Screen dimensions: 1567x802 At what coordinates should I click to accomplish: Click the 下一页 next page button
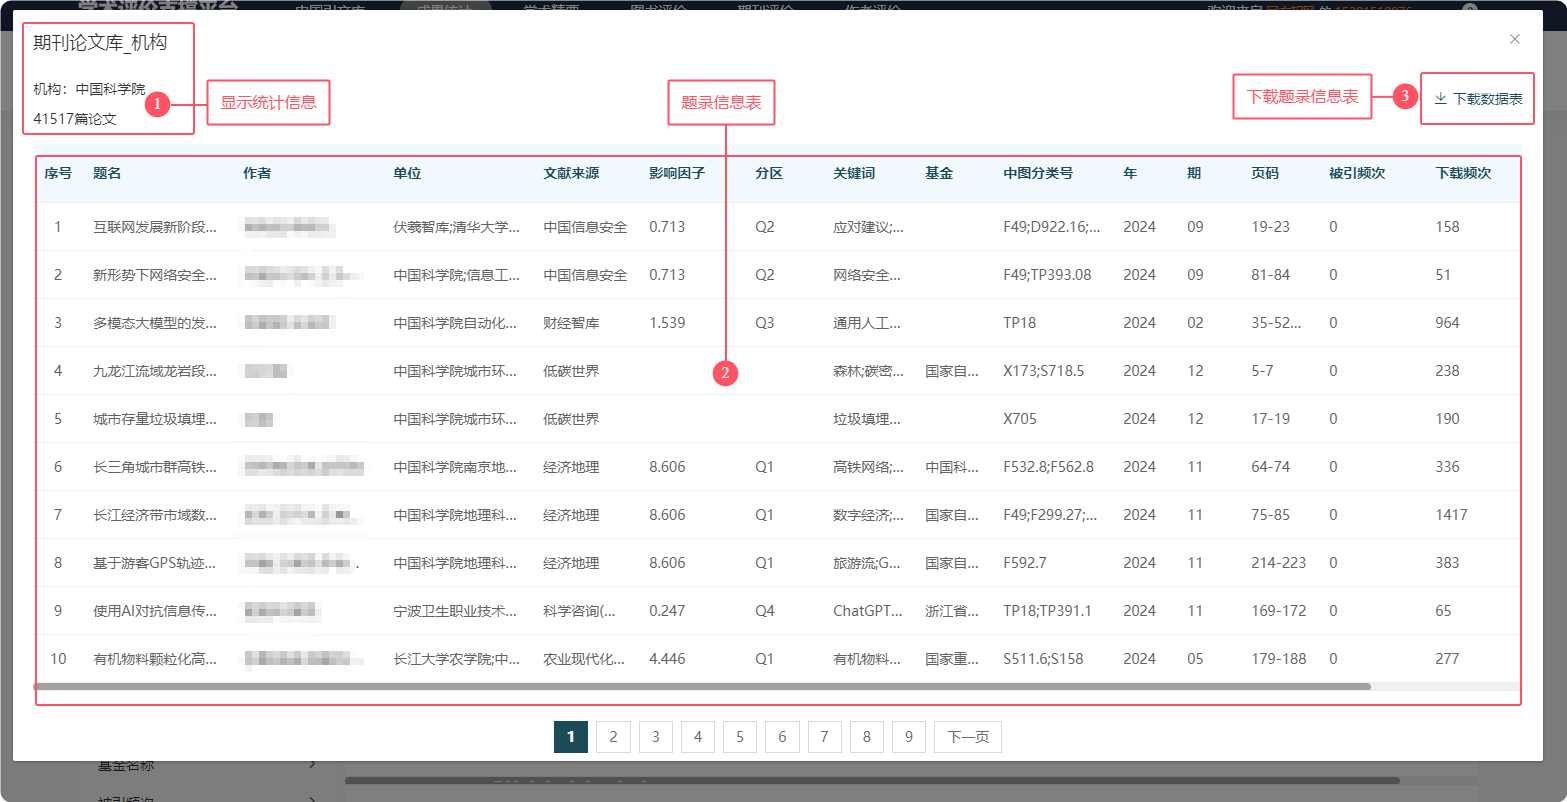pyautogui.click(x=968, y=737)
